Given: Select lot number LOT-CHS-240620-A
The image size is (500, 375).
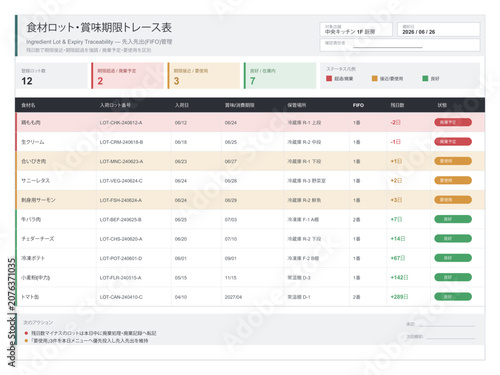Looking at the screenshot, I should click(x=121, y=239).
